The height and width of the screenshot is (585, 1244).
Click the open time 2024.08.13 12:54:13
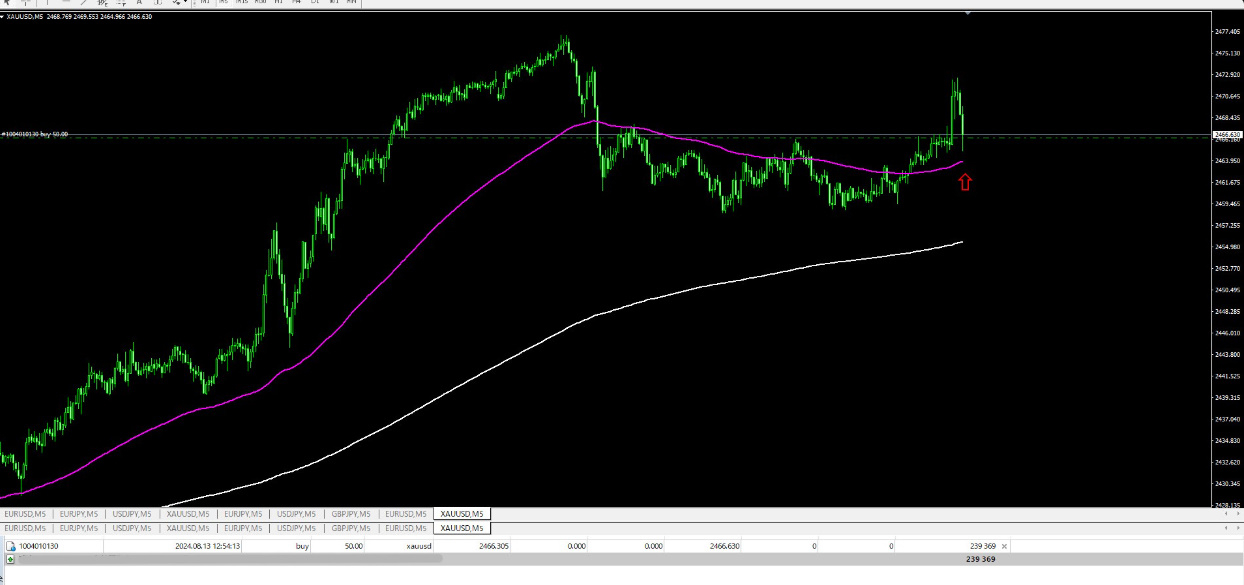pyautogui.click(x=208, y=547)
